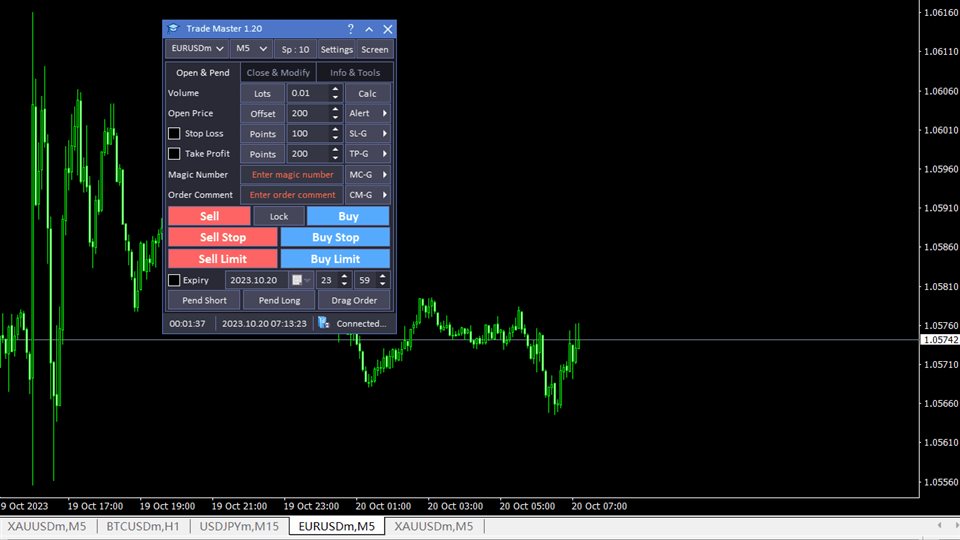Viewport: 960px width, 540px height.
Task: Click the Offset open price mode button
Action: [262, 113]
